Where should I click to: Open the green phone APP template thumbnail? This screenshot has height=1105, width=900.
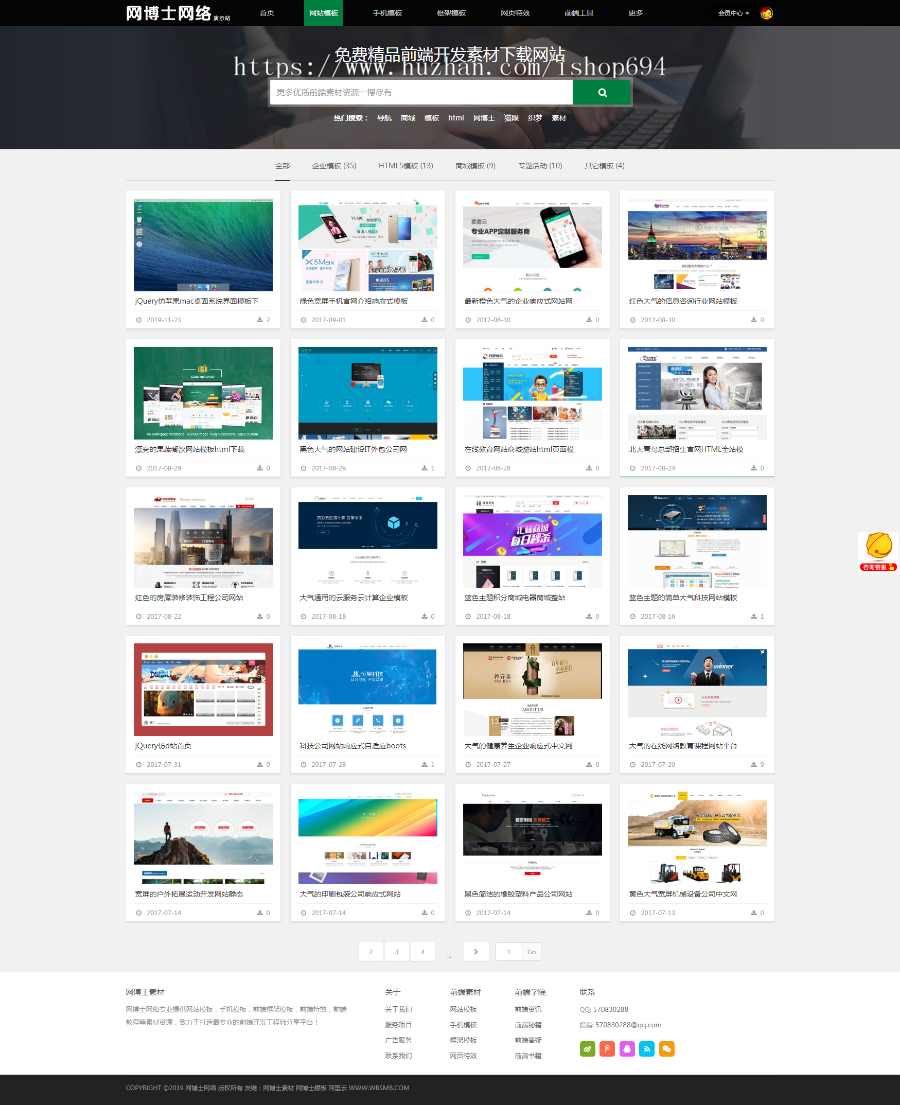(532, 240)
